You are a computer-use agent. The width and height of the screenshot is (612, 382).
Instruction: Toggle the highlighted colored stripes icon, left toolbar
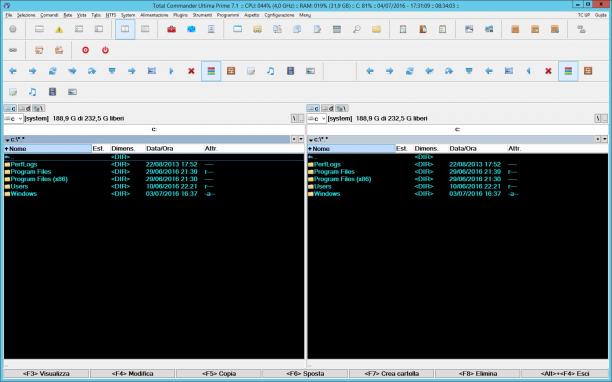[211, 71]
